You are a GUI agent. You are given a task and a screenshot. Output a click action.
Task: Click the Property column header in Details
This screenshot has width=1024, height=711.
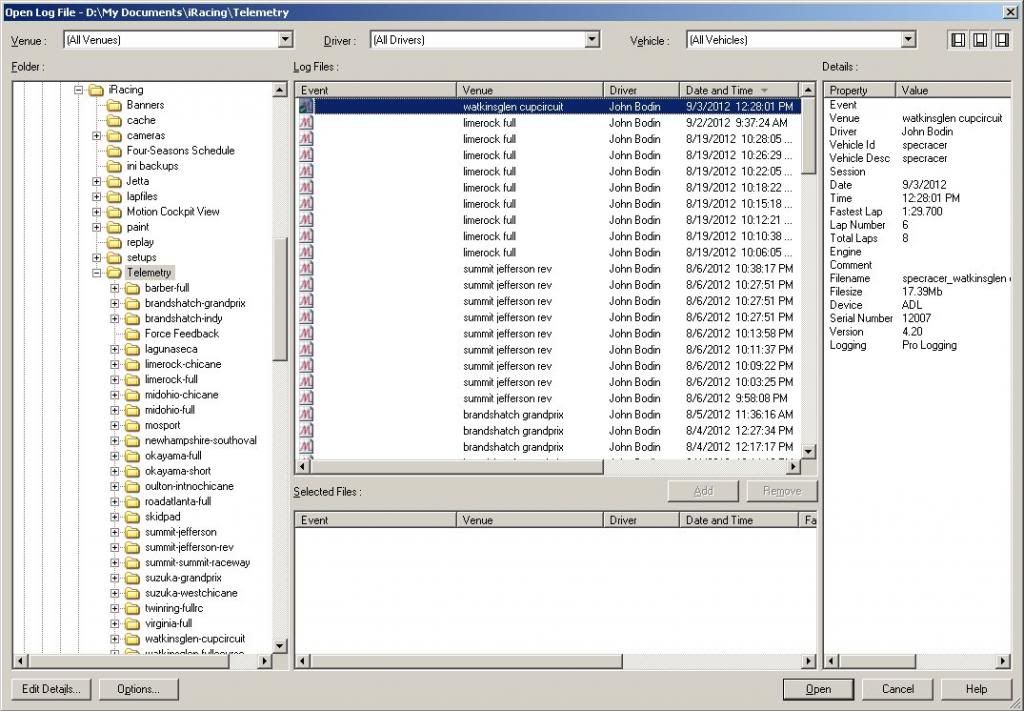click(859, 90)
